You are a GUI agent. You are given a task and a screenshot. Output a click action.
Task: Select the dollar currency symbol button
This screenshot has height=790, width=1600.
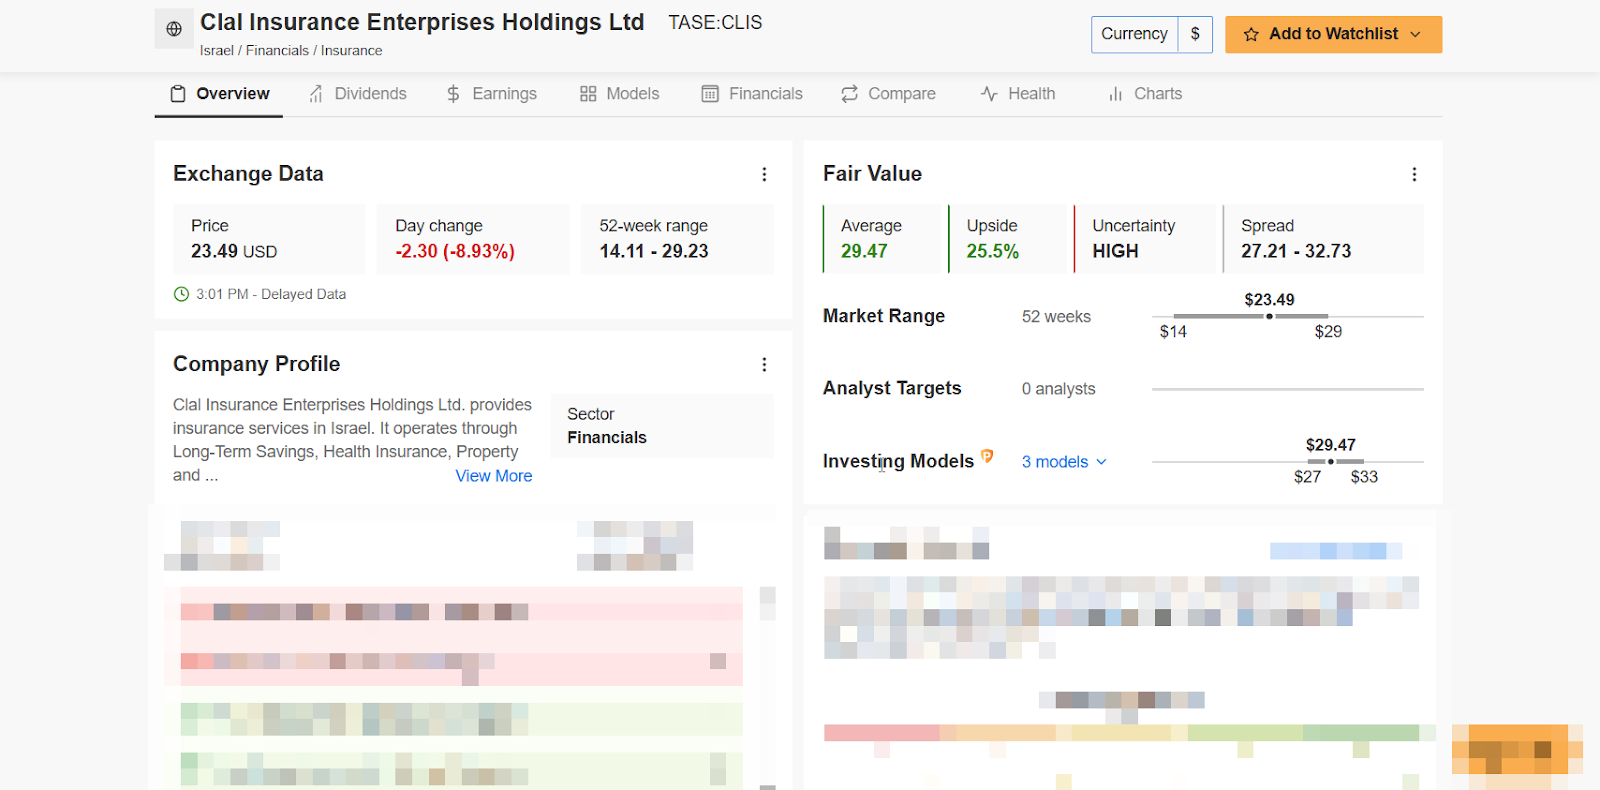coord(1195,34)
